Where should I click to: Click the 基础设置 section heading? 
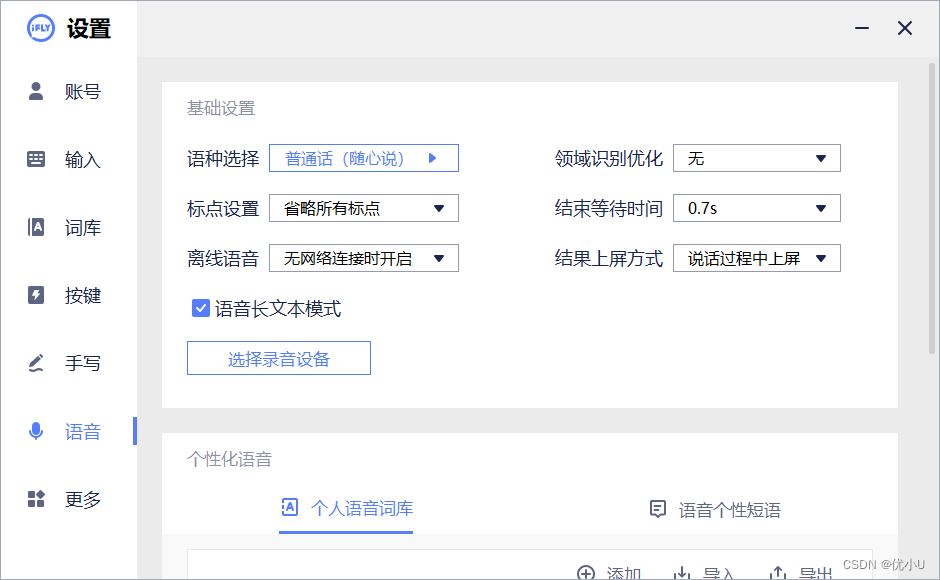coord(221,108)
